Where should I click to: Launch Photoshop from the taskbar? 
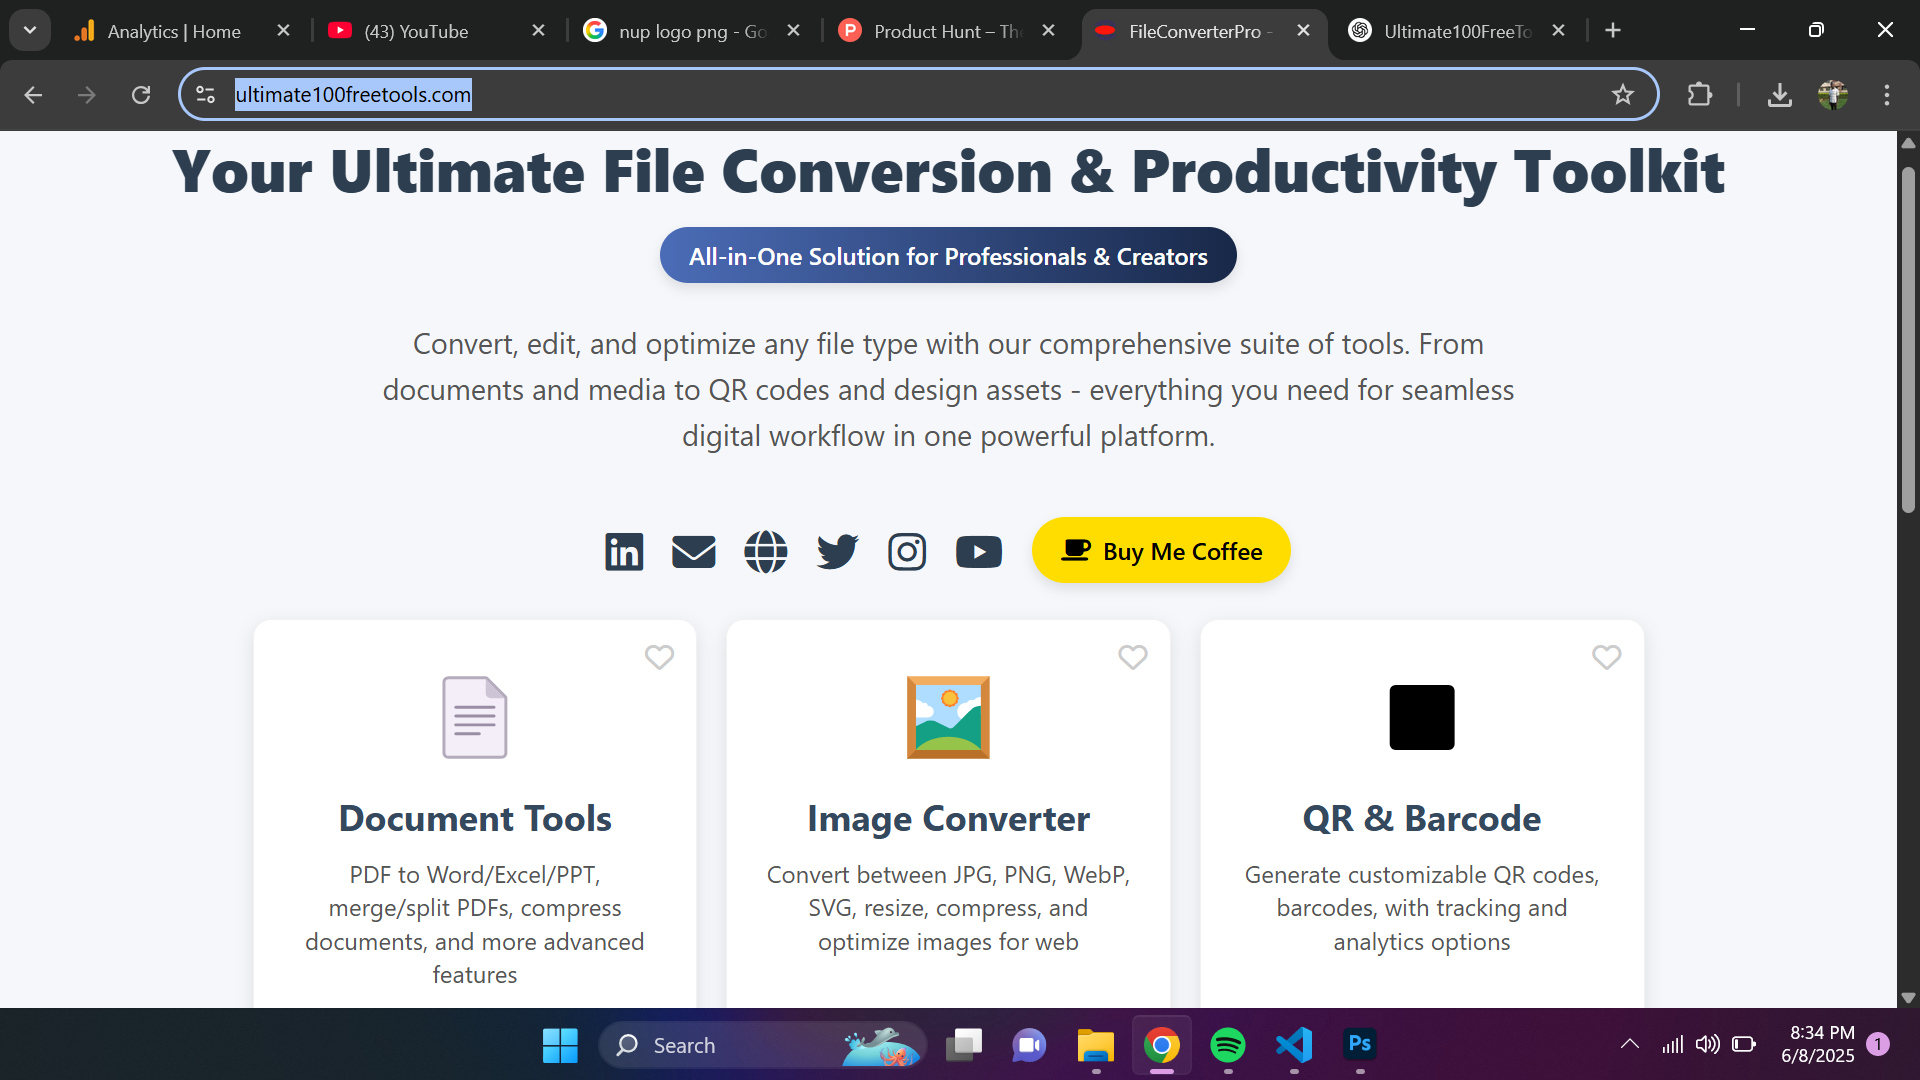click(x=1359, y=1044)
